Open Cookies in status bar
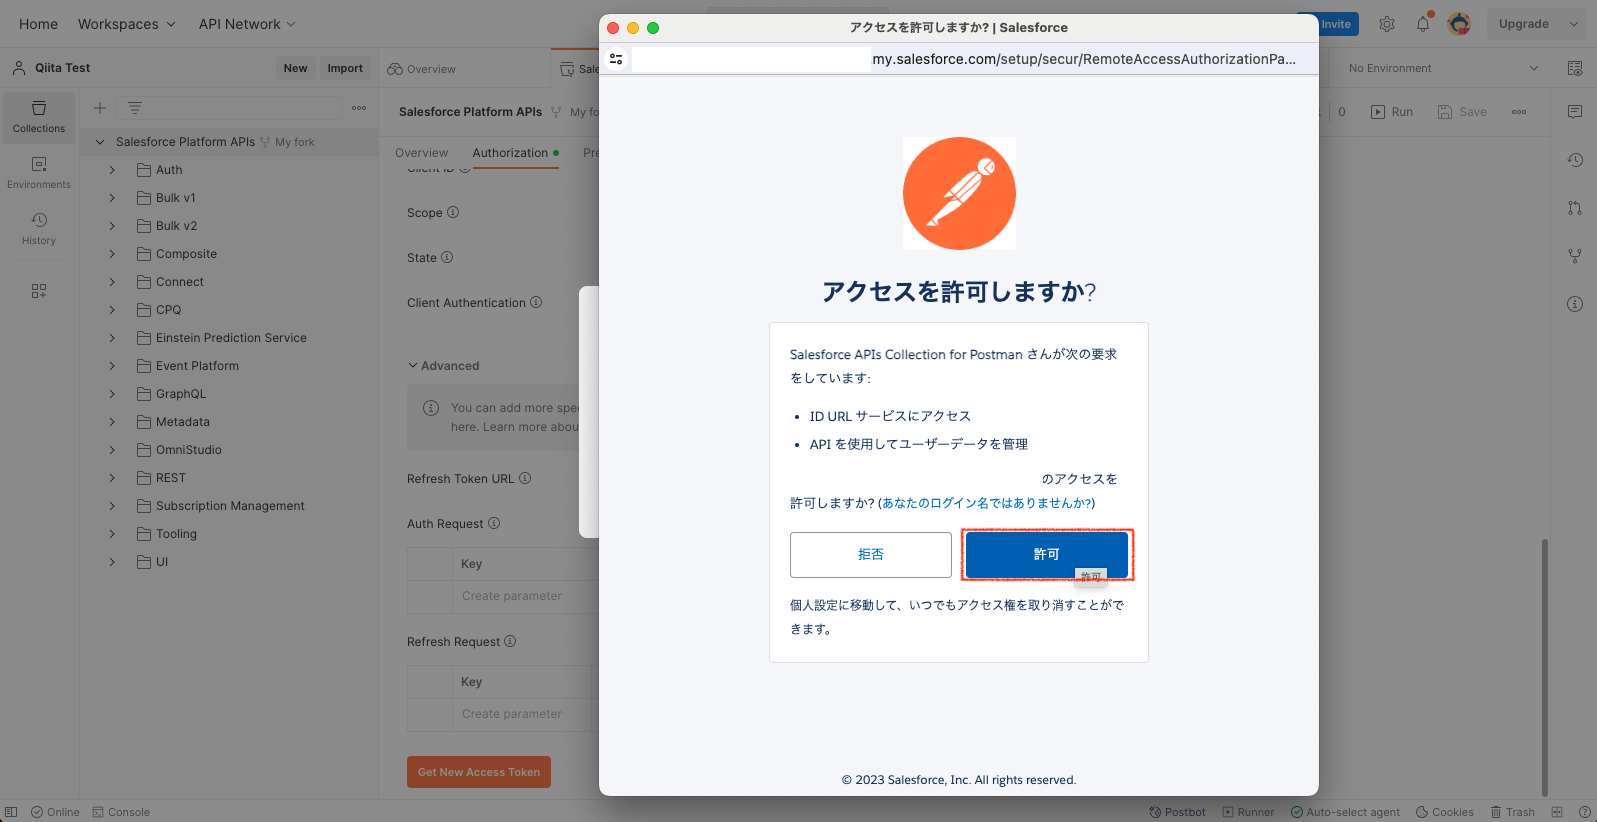Viewport: 1597px width, 822px height. tap(1445, 812)
